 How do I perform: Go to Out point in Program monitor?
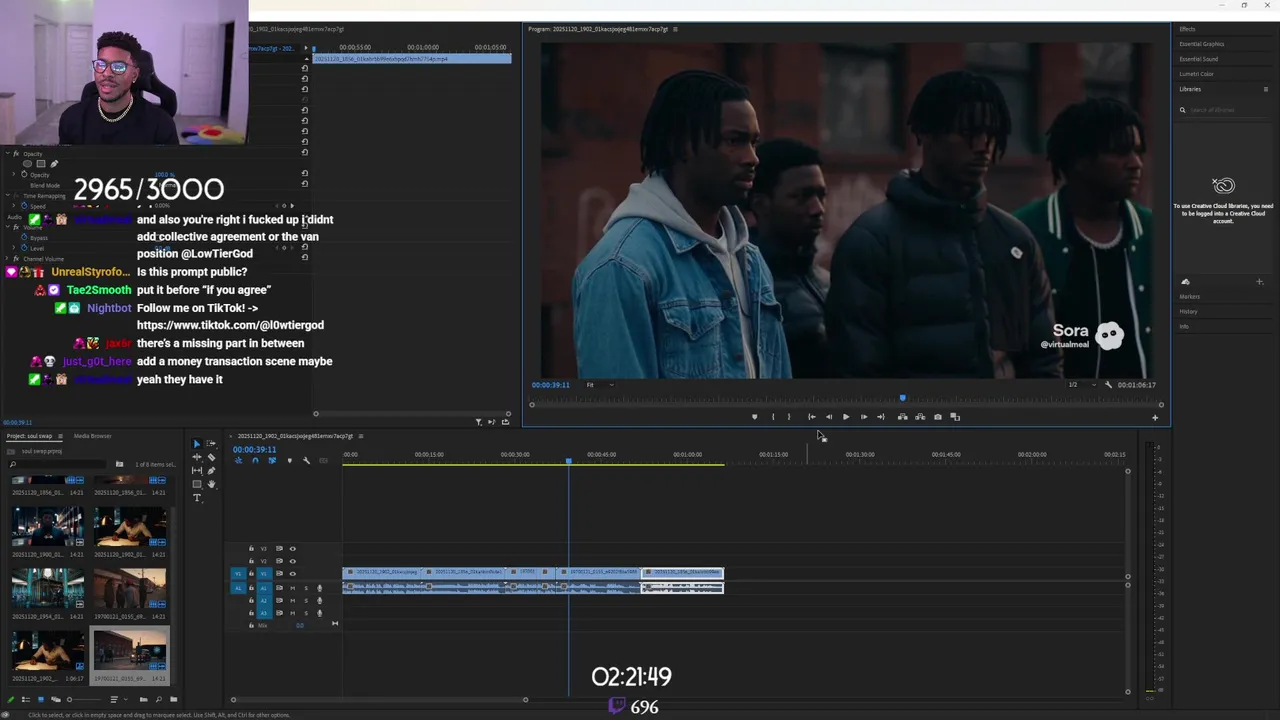click(881, 417)
